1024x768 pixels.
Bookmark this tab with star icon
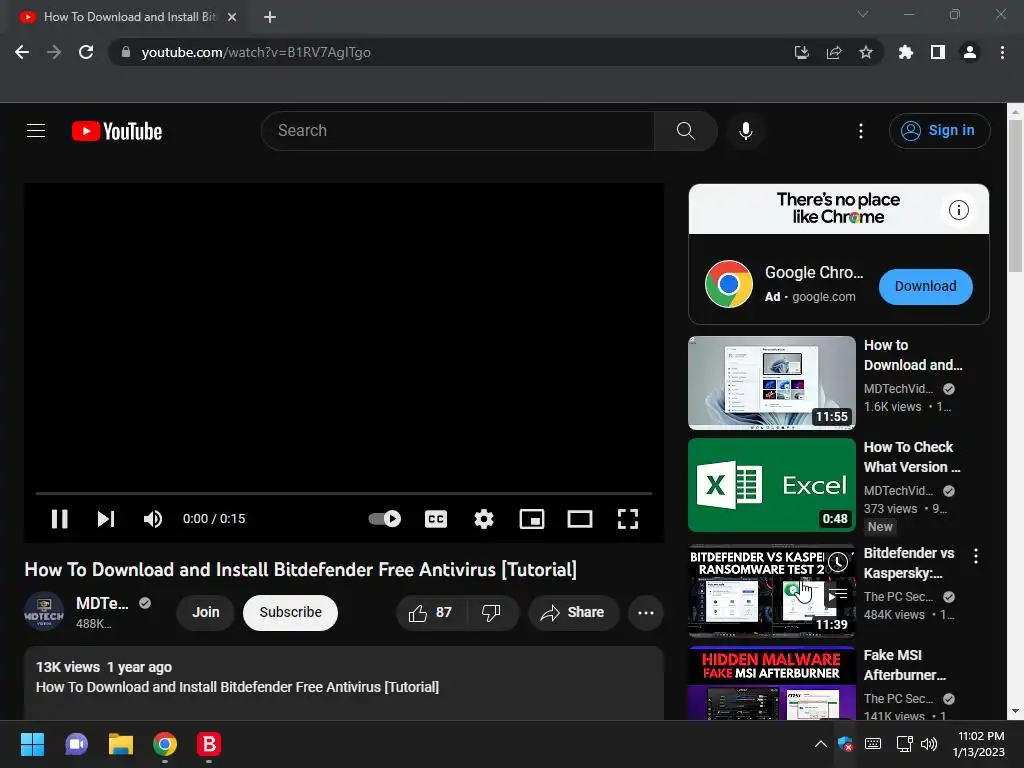tap(866, 52)
